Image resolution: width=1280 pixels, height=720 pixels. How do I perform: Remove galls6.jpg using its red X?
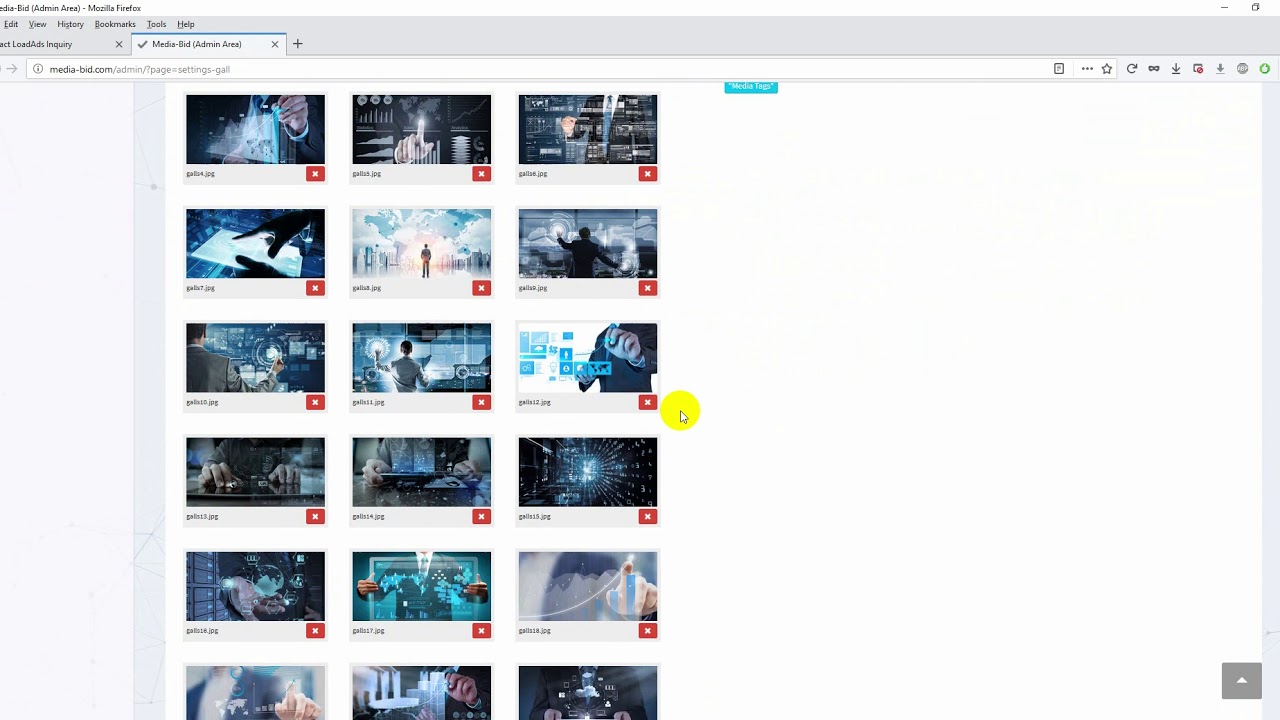647,174
